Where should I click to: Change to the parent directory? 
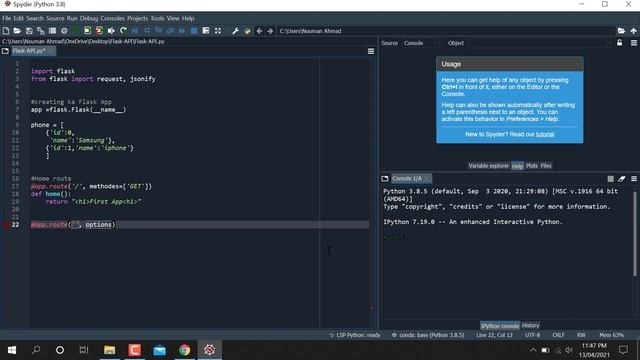pos(633,31)
